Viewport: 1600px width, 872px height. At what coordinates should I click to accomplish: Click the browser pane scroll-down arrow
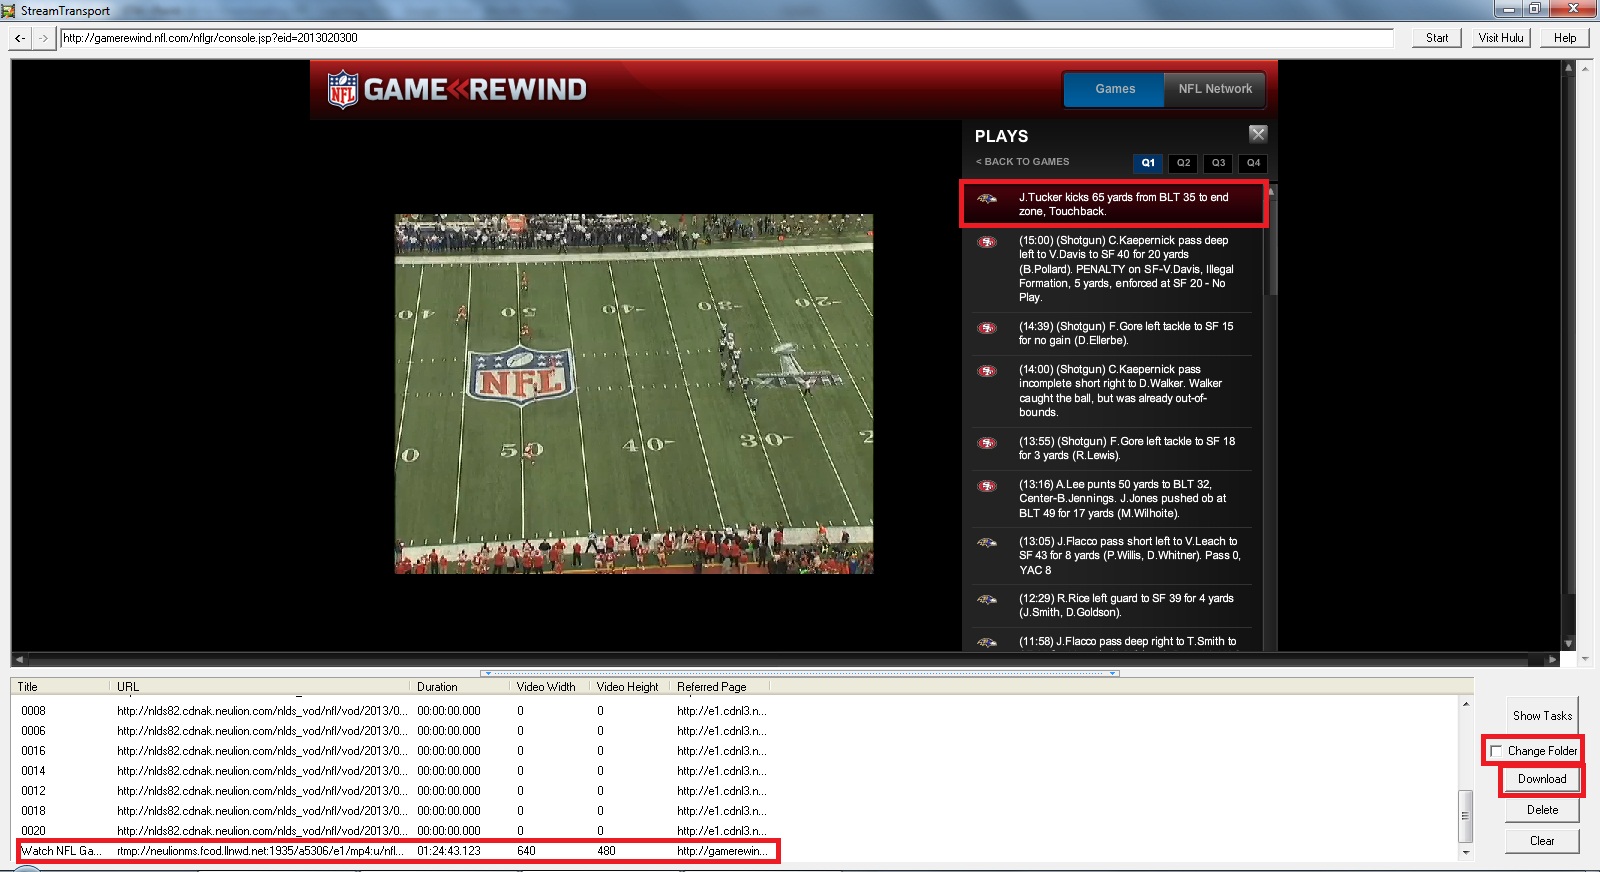click(1568, 644)
